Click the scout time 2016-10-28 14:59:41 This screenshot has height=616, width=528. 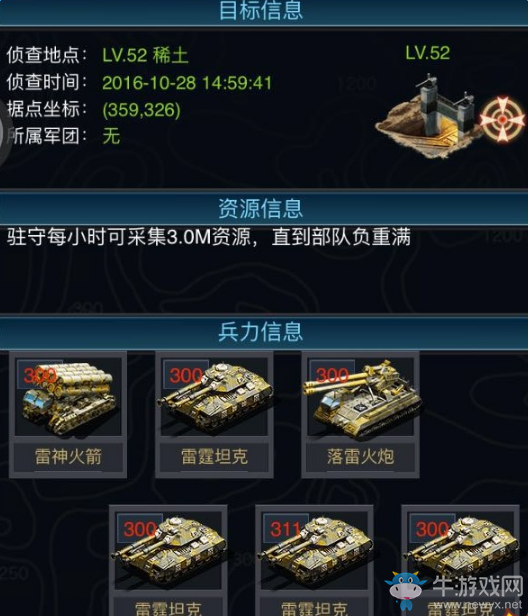click(x=187, y=83)
